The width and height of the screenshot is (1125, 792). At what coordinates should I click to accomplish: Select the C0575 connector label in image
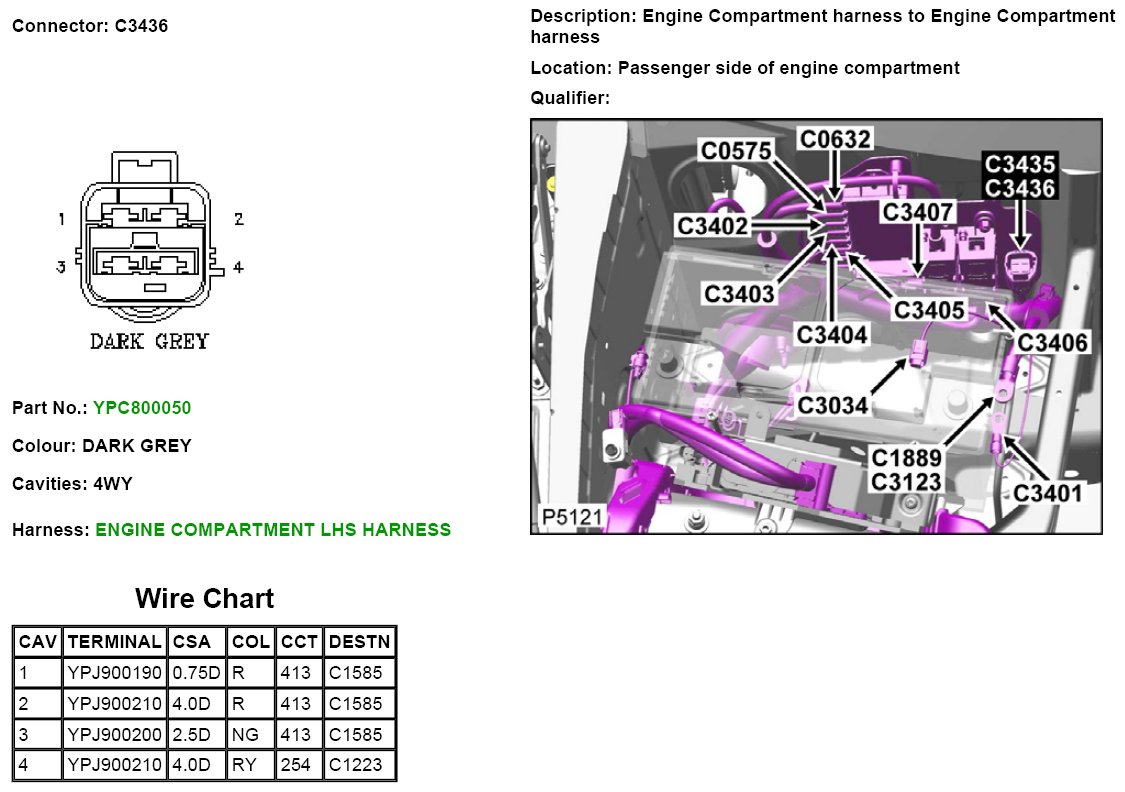735,151
